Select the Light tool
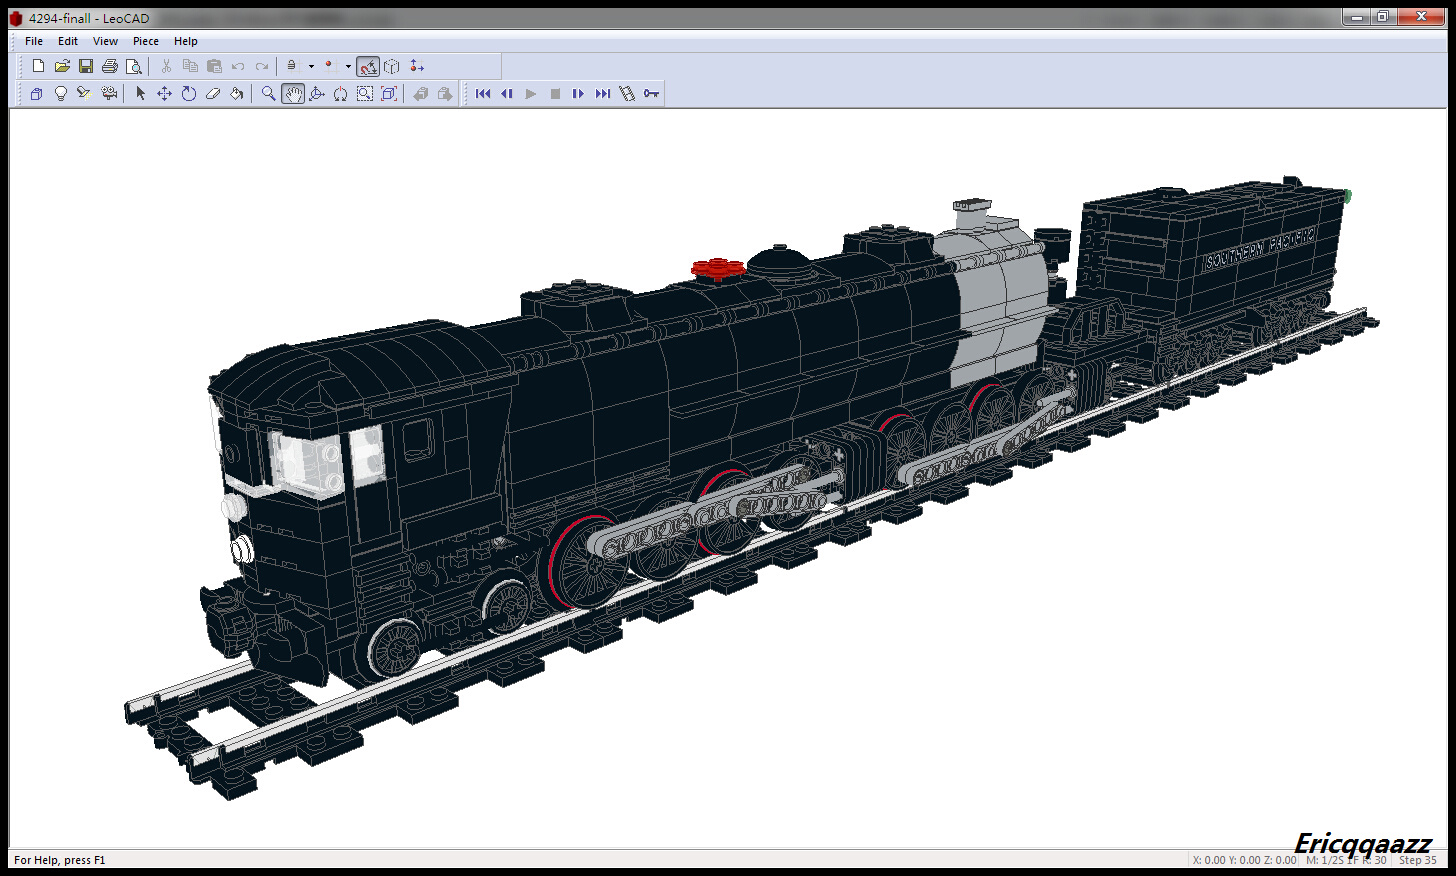 coord(60,93)
